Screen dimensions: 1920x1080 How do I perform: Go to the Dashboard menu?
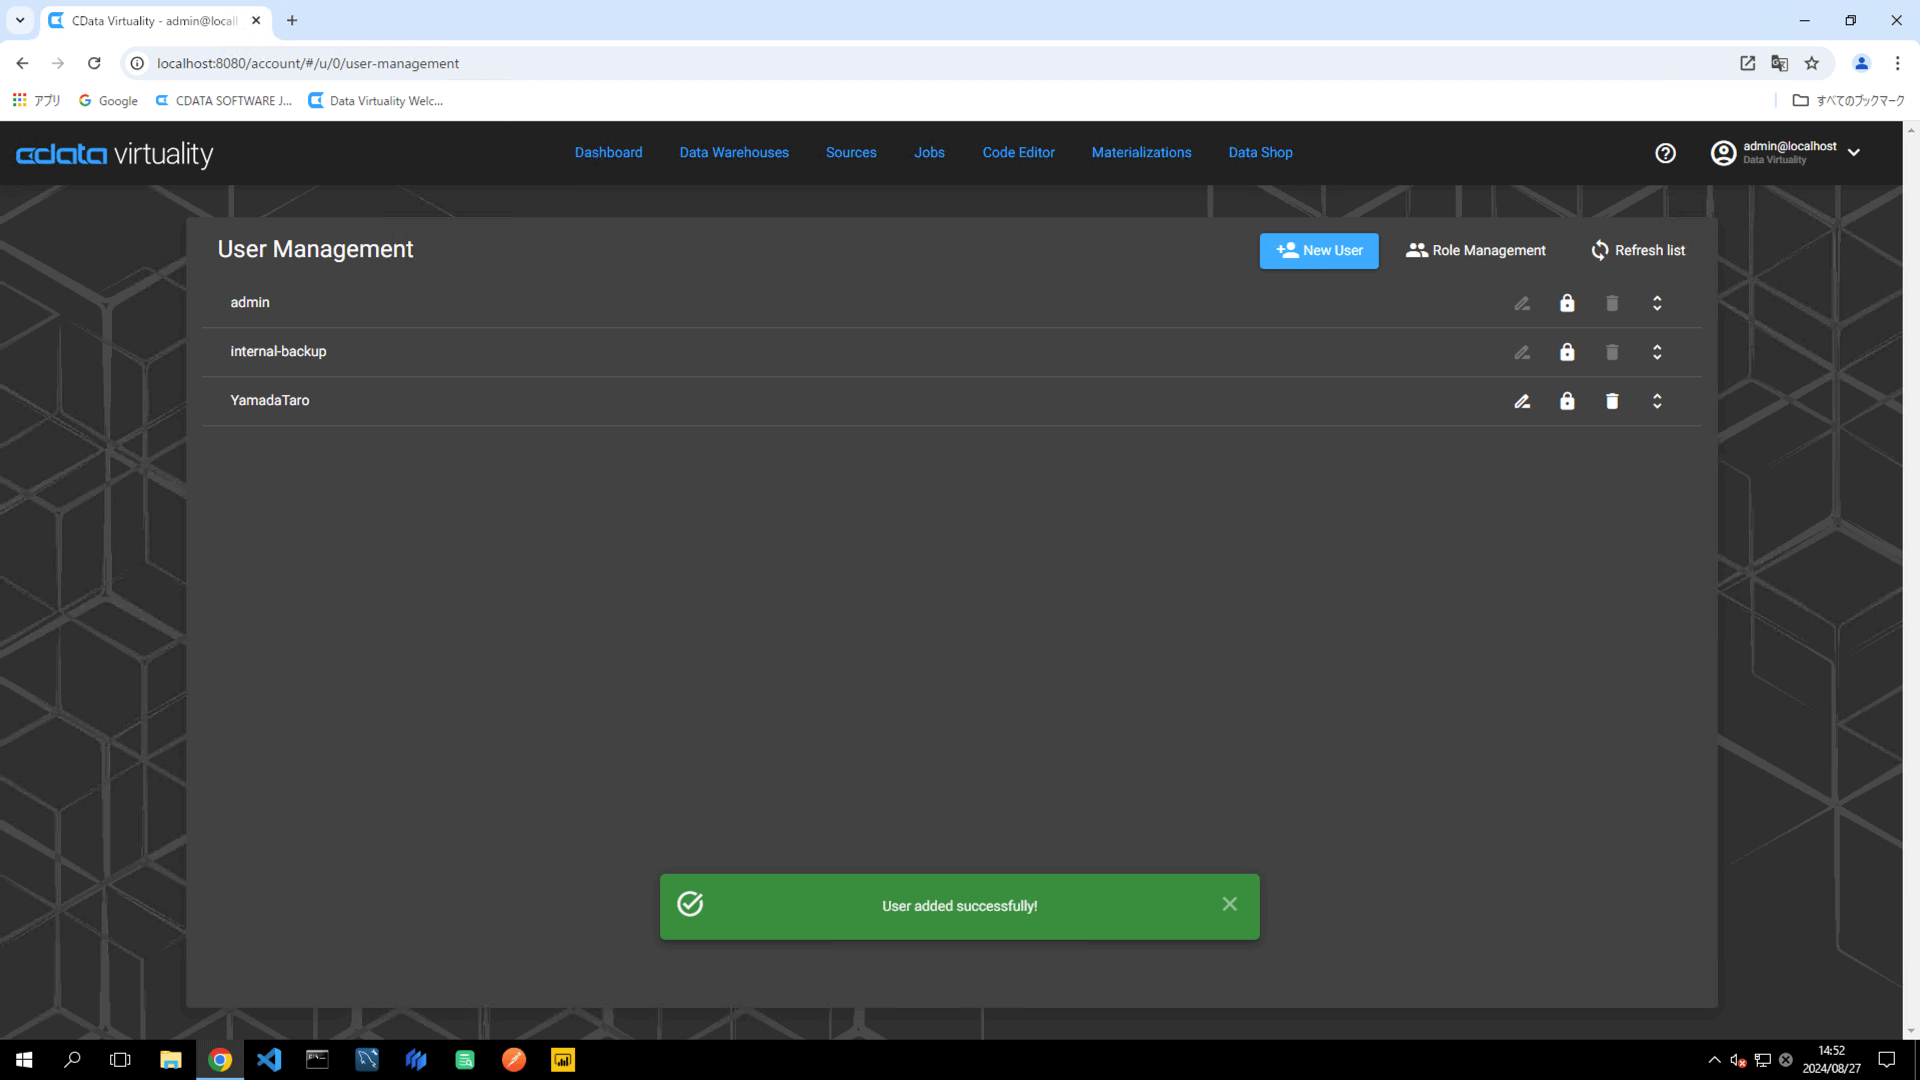(x=608, y=153)
